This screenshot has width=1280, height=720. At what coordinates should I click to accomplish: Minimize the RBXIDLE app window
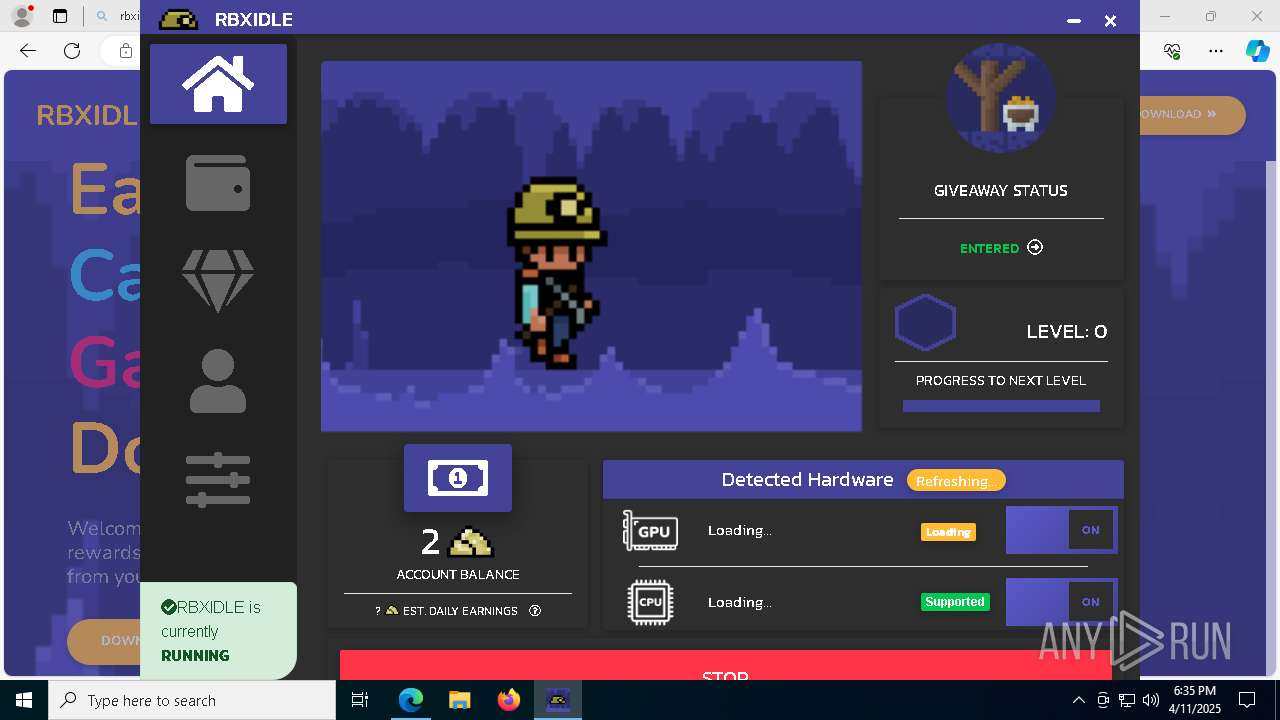(1074, 21)
